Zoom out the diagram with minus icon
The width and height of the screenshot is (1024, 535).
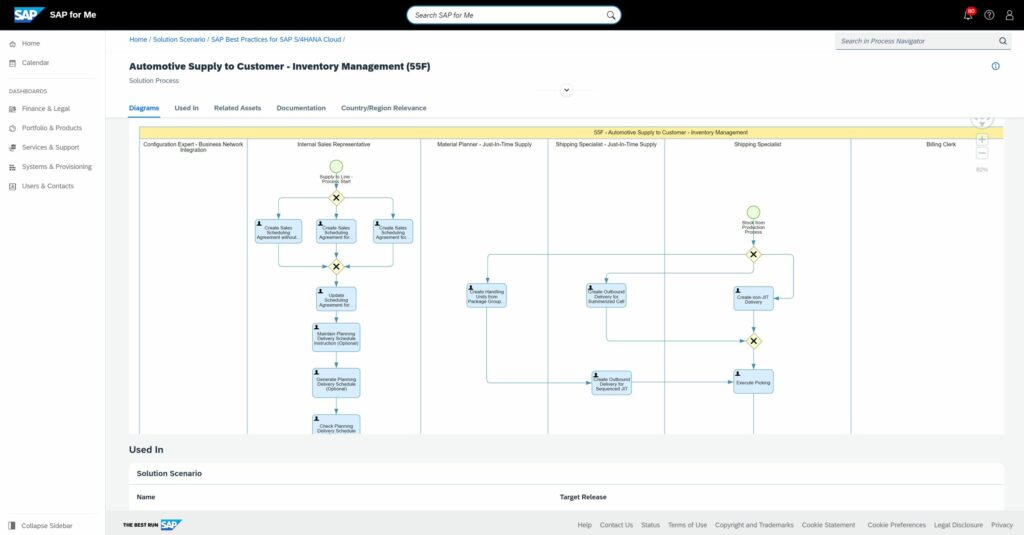click(x=982, y=153)
